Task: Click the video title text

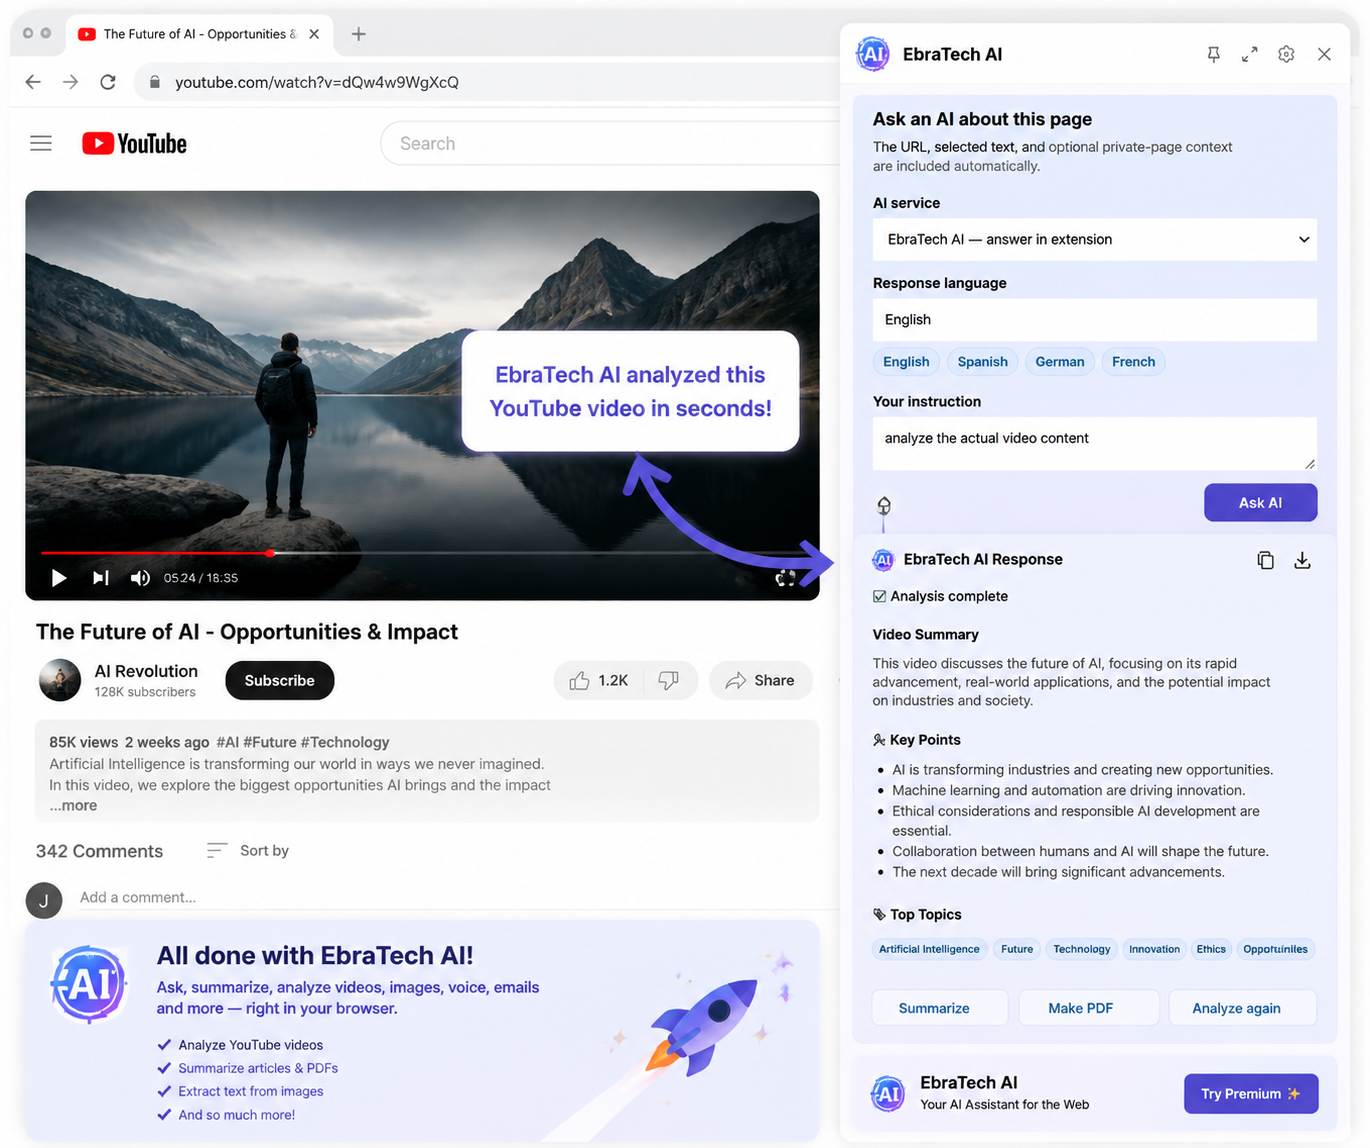Action: [247, 632]
